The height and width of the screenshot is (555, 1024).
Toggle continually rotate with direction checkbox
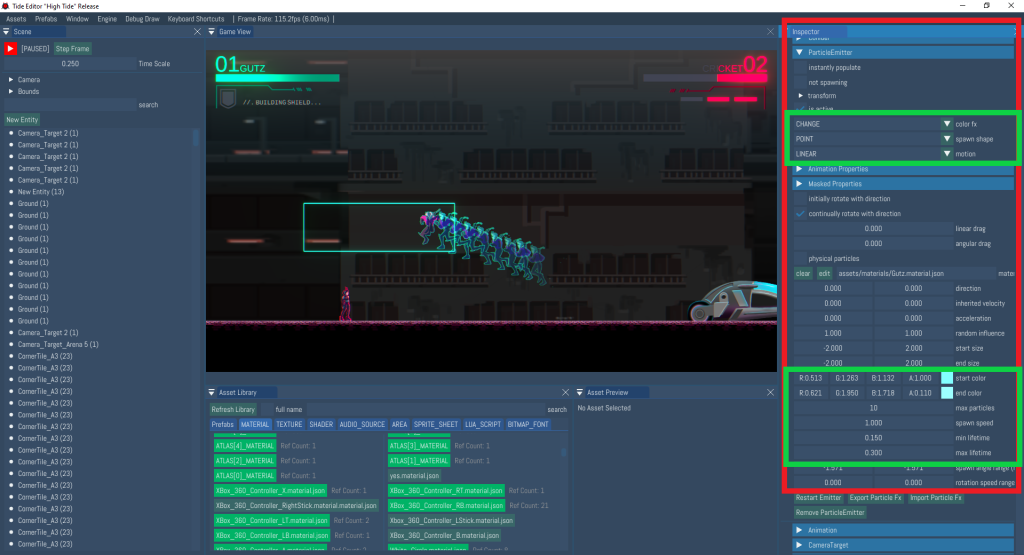(x=800, y=214)
